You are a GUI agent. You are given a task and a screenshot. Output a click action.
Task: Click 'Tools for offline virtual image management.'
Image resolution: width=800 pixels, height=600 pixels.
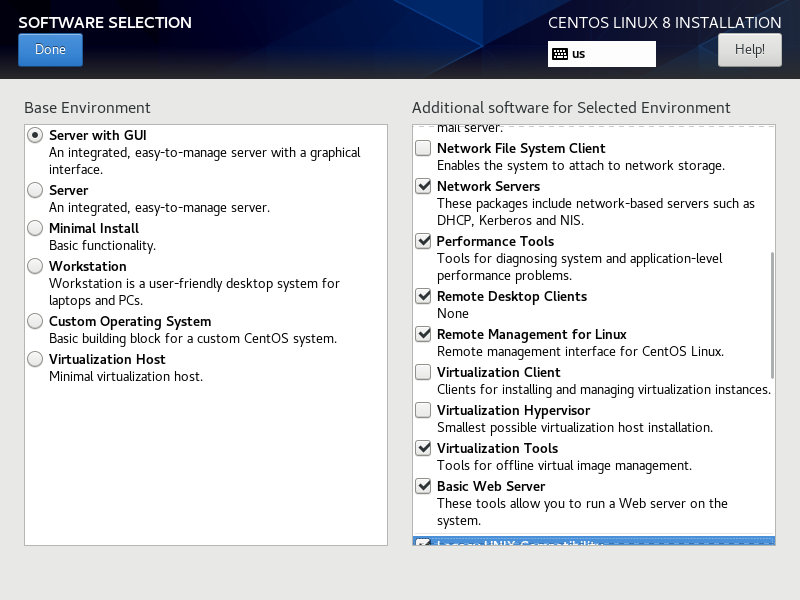point(564,465)
